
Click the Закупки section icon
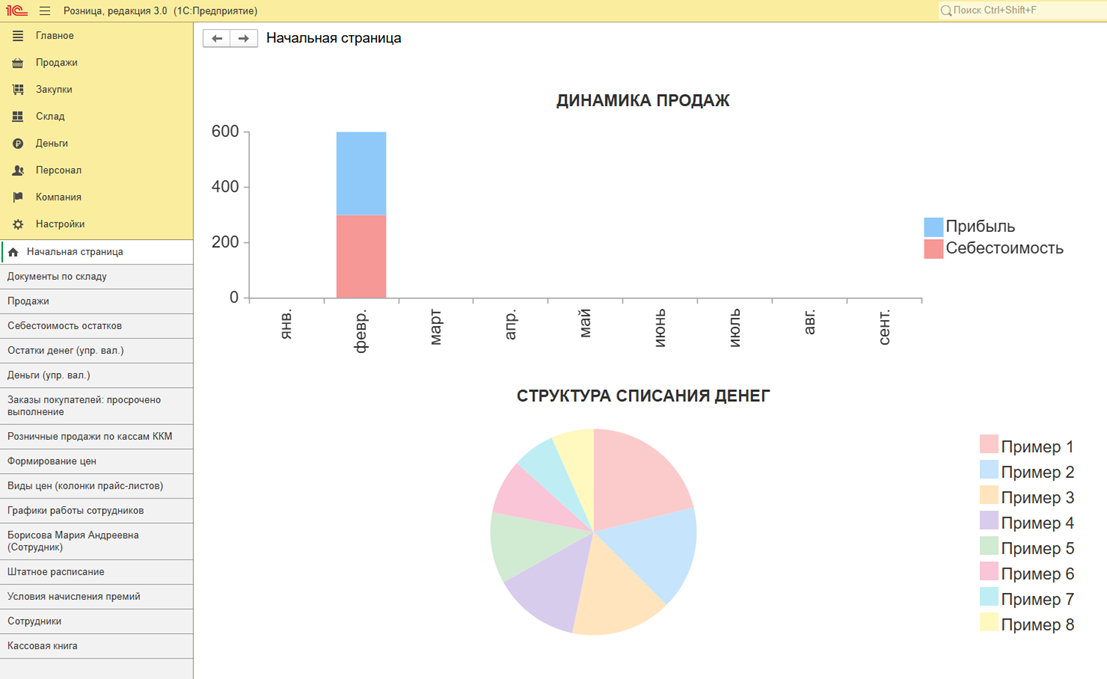coord(18,90)
